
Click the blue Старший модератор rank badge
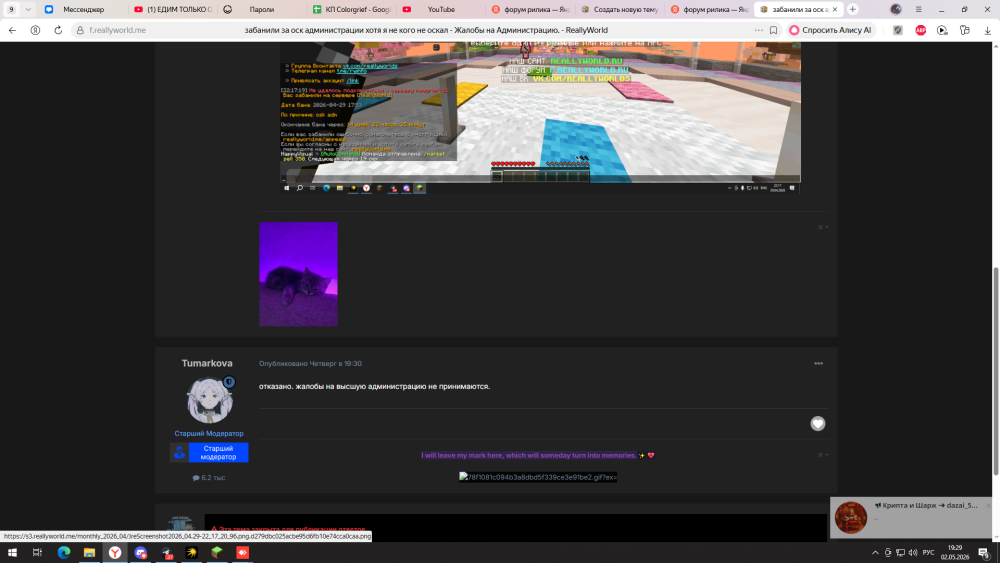pos(209,453)
